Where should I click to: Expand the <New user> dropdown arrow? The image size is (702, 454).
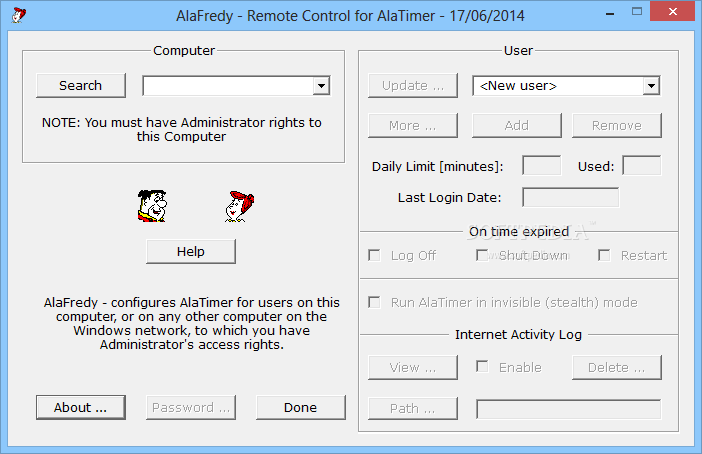click(651, 86)
